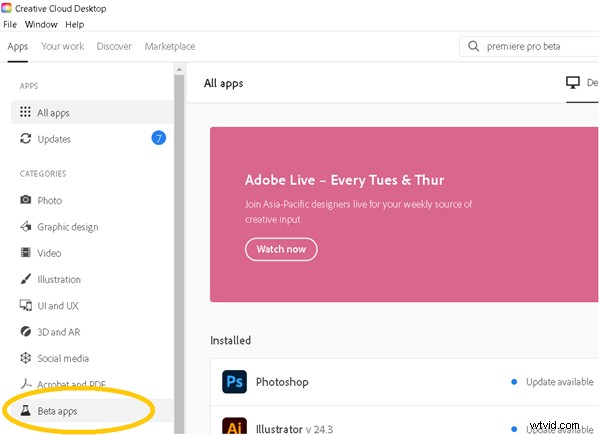Click the Photo camera icon

pyautogui.click(x=25, y=200)
